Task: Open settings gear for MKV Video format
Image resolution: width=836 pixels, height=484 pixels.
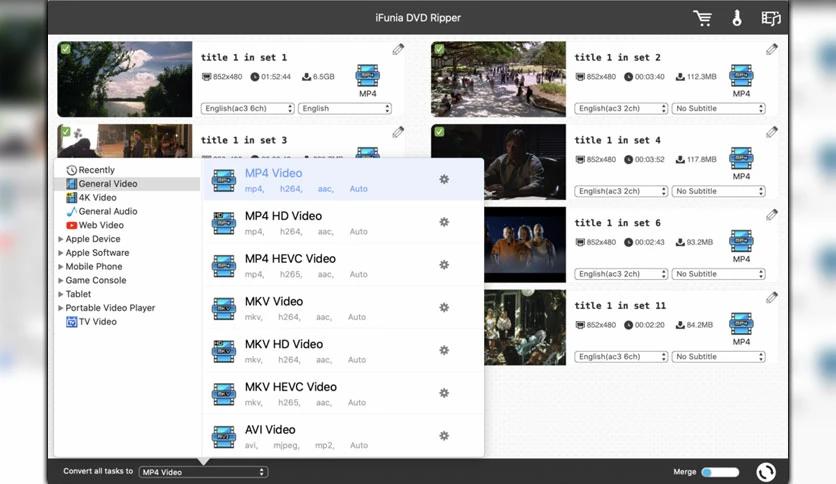Action: (444, 308)
